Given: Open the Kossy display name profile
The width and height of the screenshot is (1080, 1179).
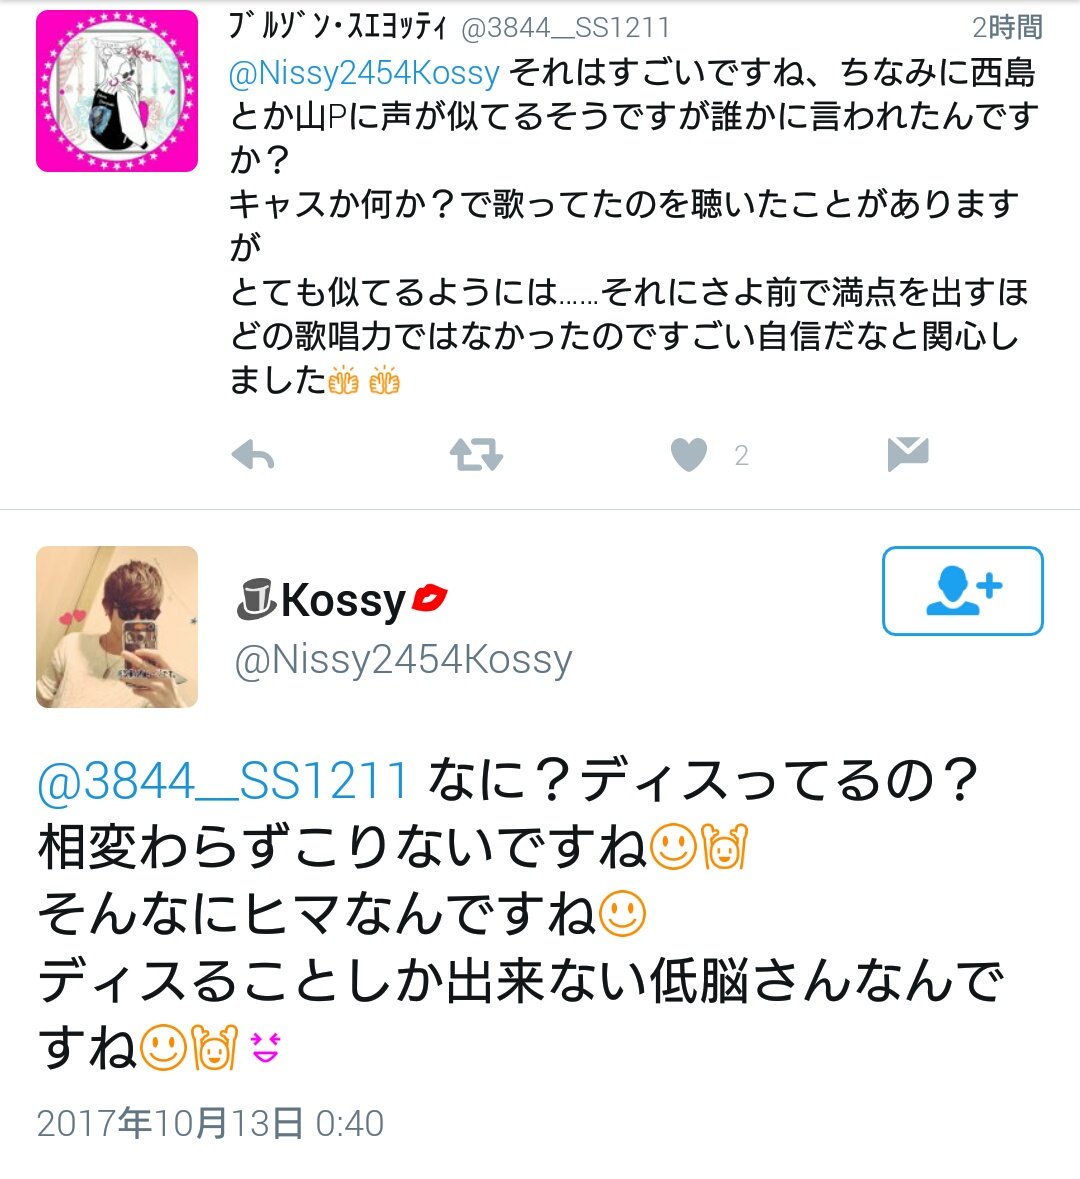Looking at the screenshot, I should [x=342, y=601].
